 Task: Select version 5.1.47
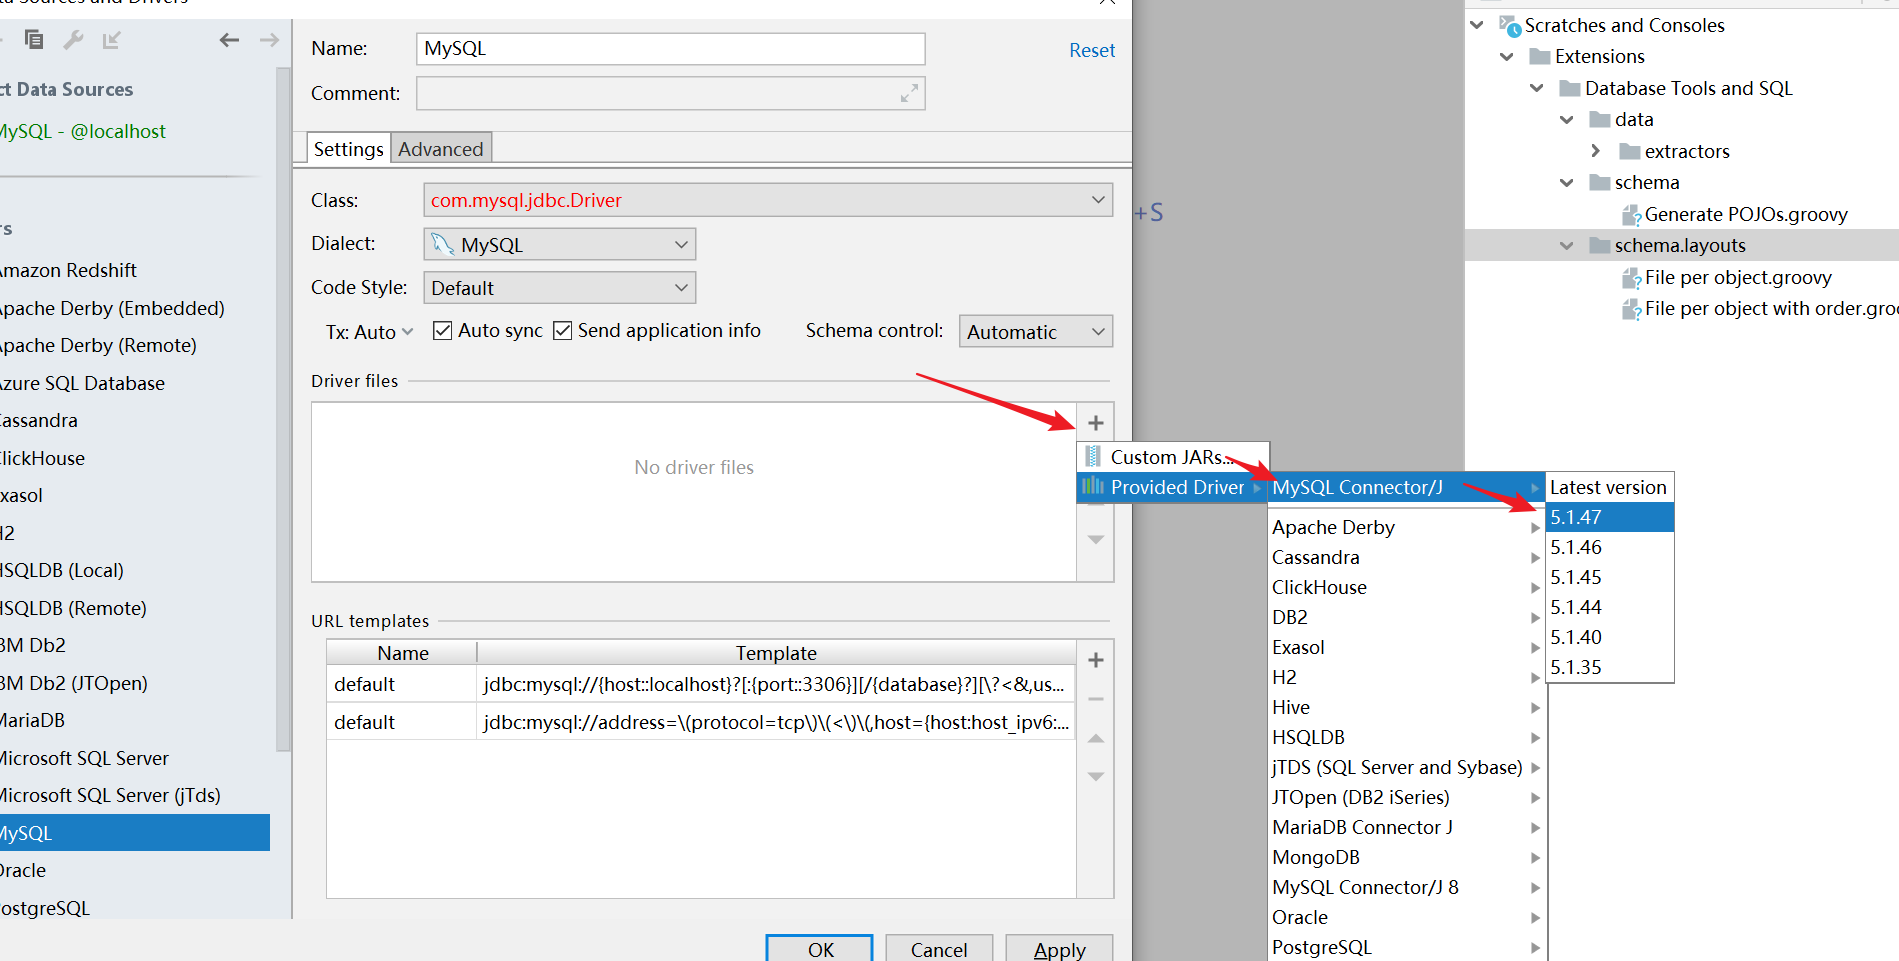(1610, 517)
